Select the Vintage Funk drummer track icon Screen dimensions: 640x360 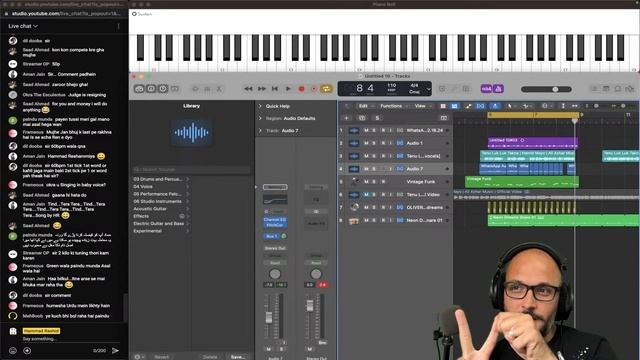point(354,182)
